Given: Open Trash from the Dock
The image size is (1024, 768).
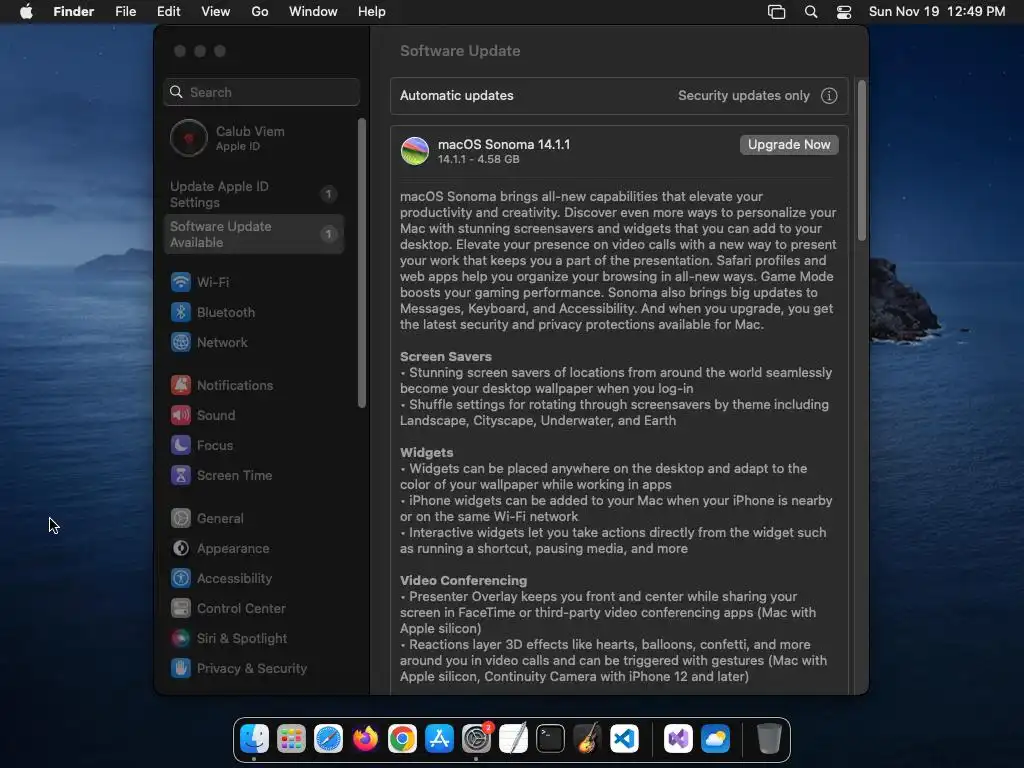Looking at the screenshot, I should pyautogui.click(x=769, y=739).
